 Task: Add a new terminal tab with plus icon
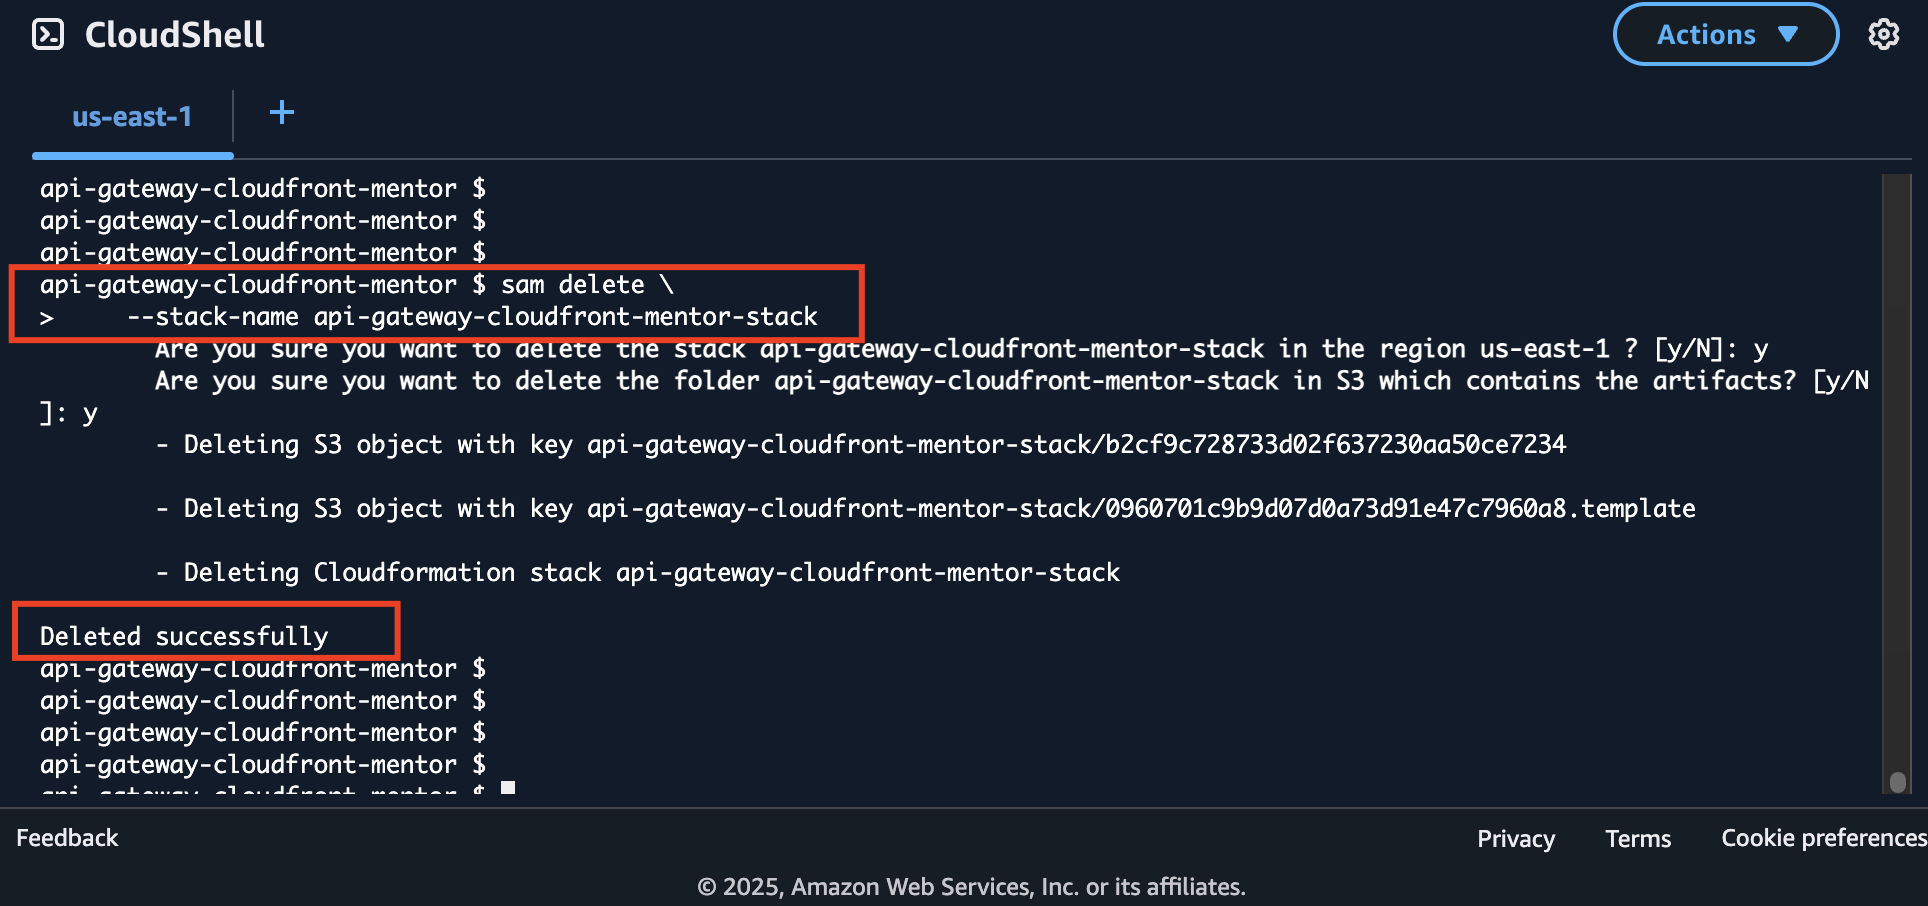(x=282, y=113)
